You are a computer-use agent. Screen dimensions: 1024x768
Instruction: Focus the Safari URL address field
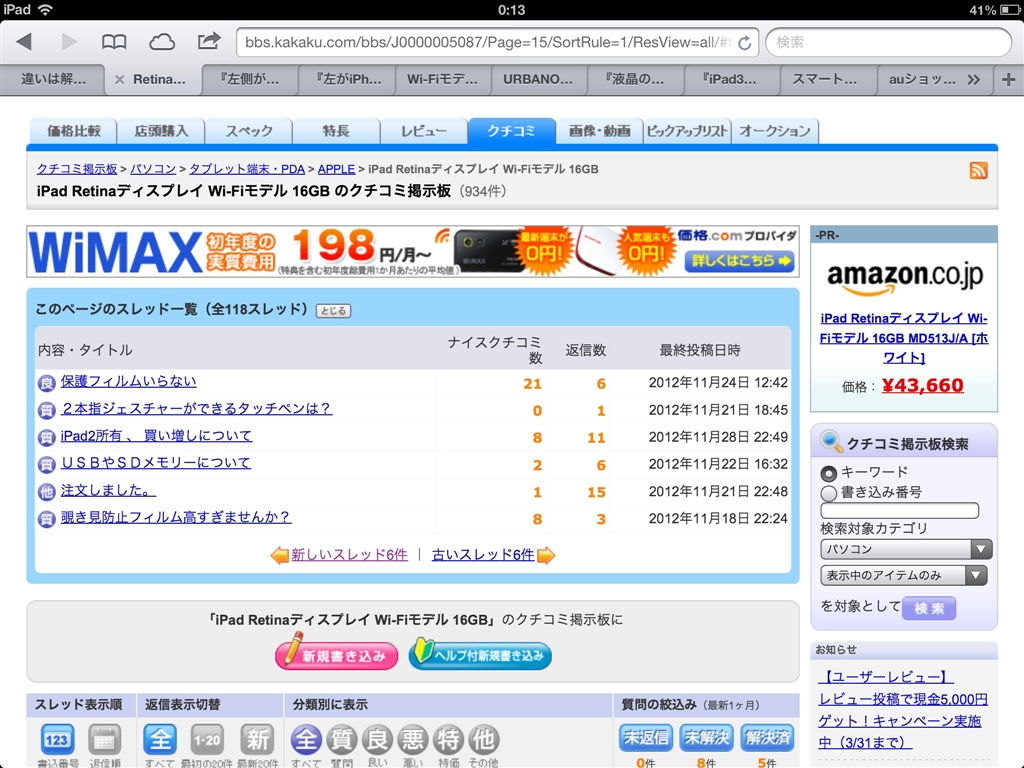click(488, 43)
